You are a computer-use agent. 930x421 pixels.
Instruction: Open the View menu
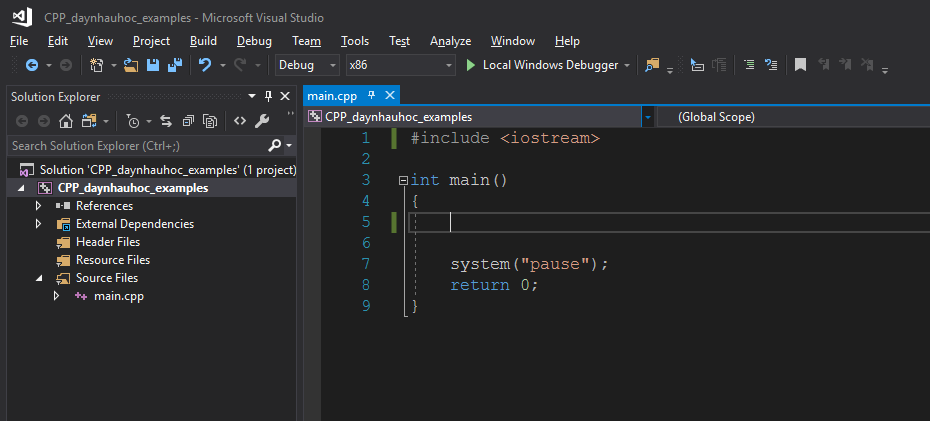(x=100, y=41)
